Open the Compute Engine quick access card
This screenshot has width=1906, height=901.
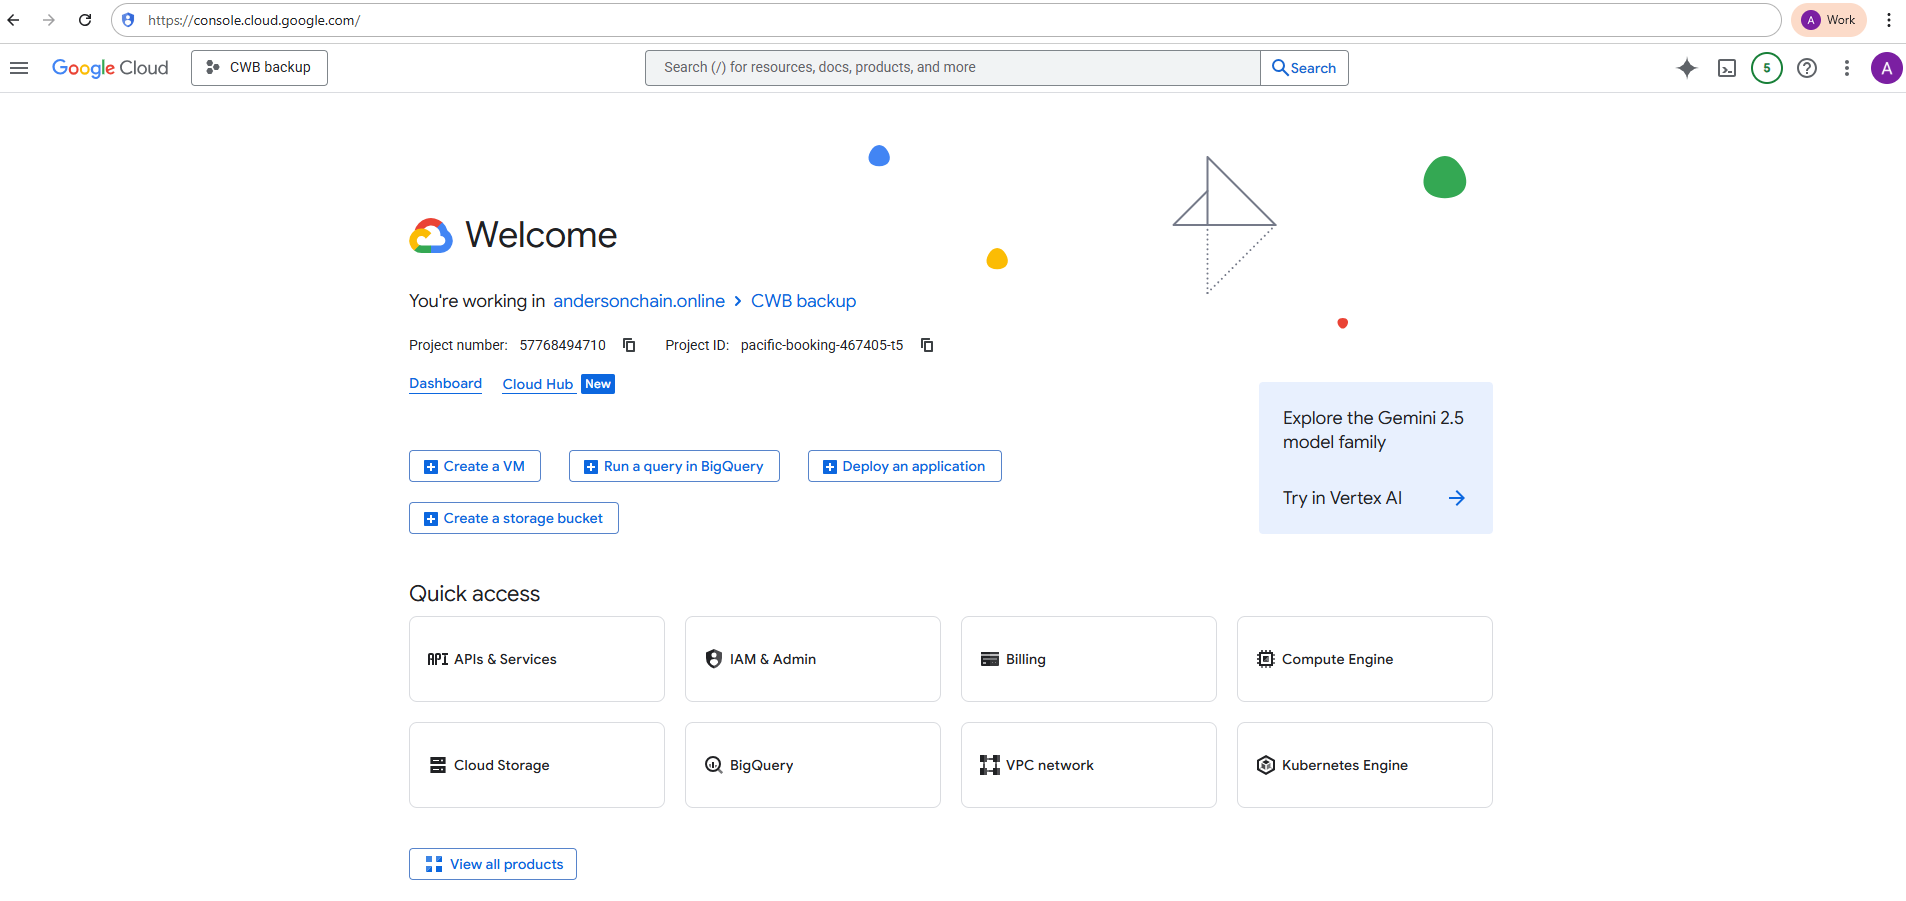click(1365, 659)
